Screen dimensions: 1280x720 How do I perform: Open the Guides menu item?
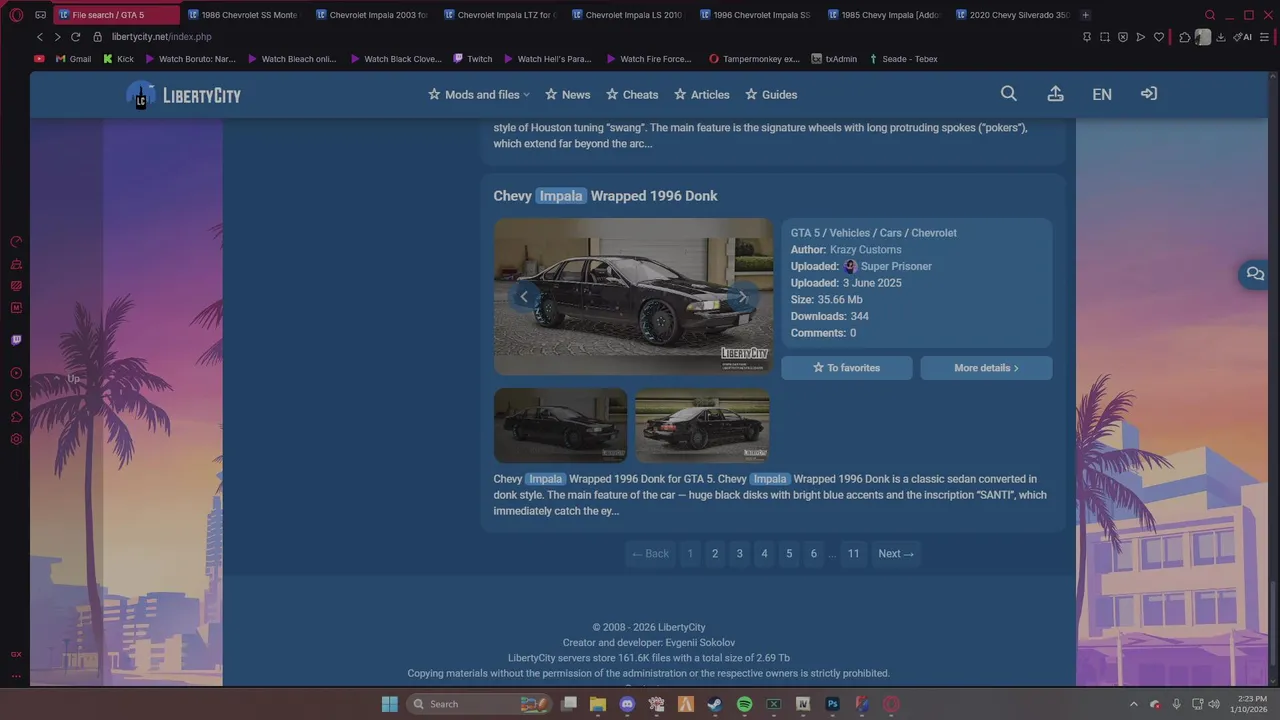771,95
